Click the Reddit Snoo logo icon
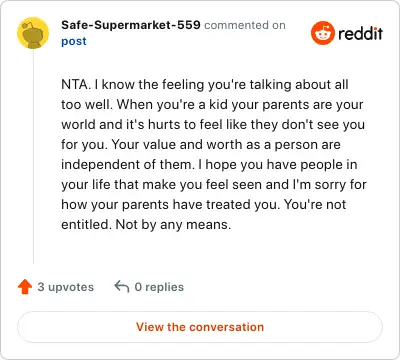This screenshot has width=400, height=360. [322, 33]
